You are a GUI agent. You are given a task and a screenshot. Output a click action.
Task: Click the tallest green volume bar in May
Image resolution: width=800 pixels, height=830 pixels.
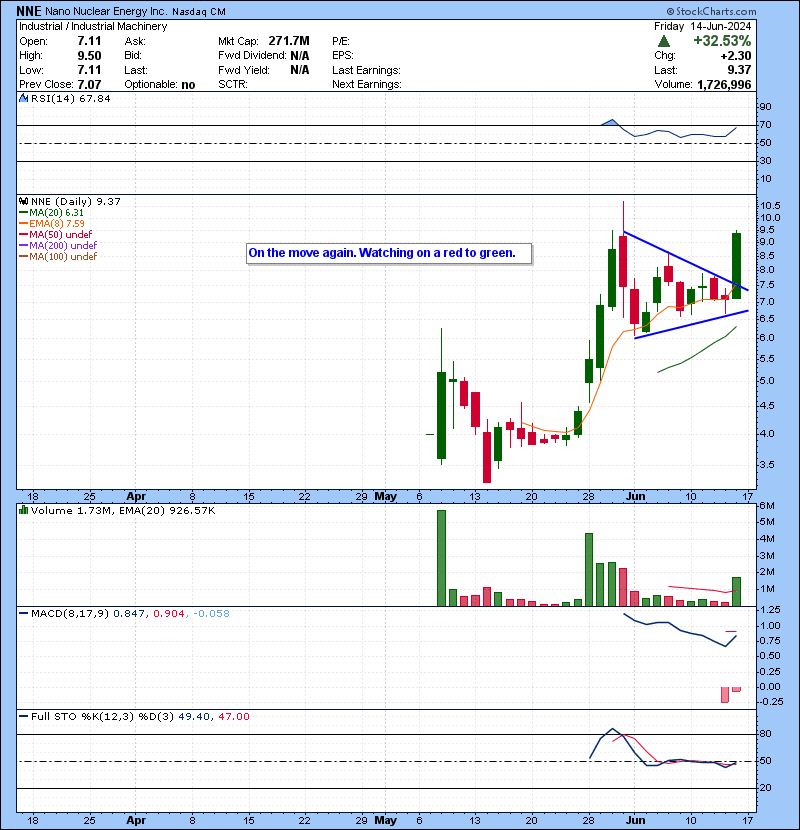(442, 558)
